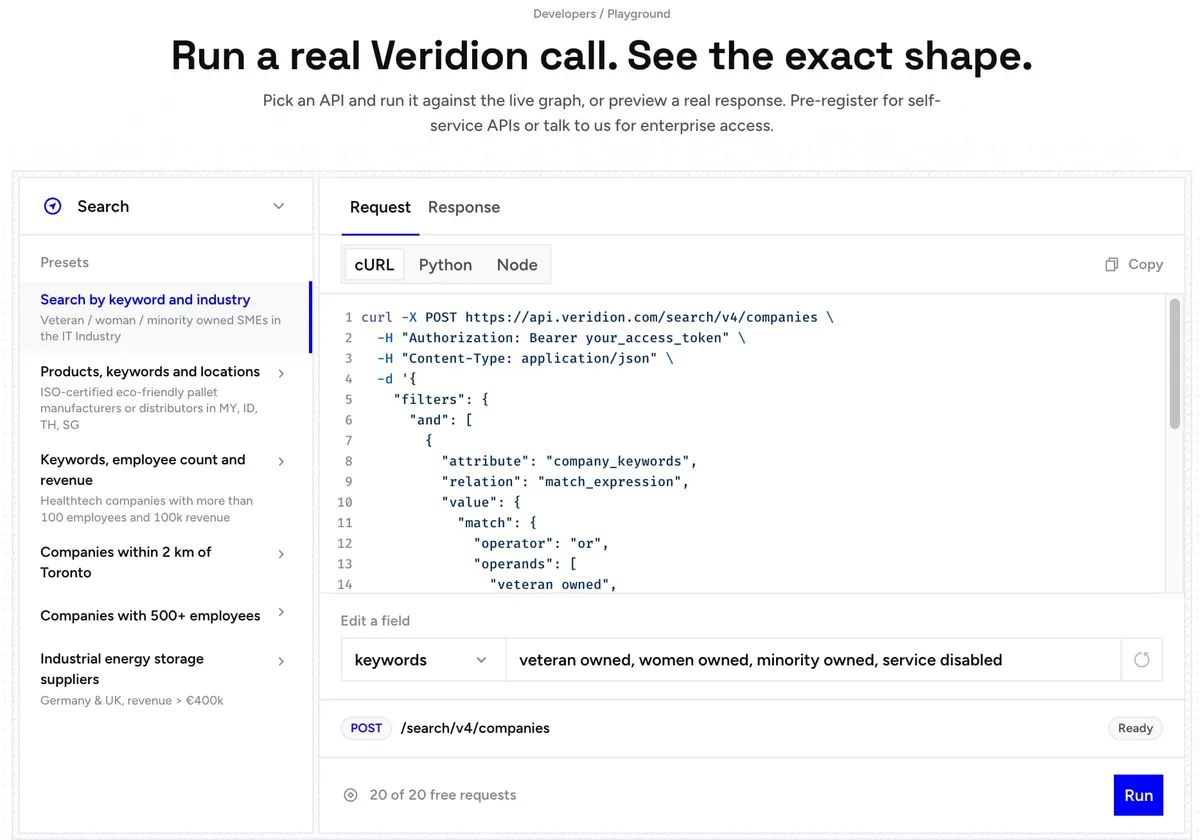Viewport: 1200px width, 840px height.
Task: Choose Keywords, employee count and revenue preset
Action: [x=165, y=488]
